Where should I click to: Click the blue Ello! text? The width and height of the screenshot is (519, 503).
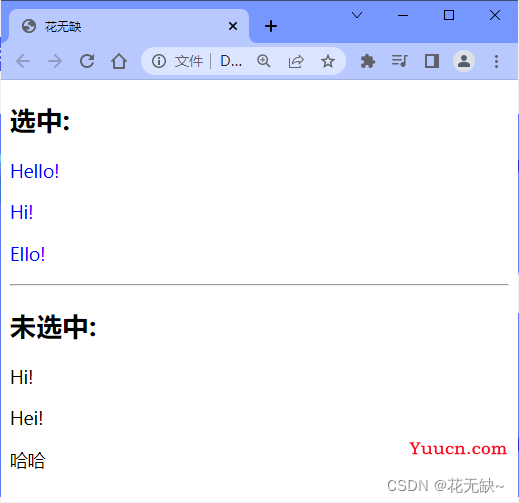(x=28, y=254)
